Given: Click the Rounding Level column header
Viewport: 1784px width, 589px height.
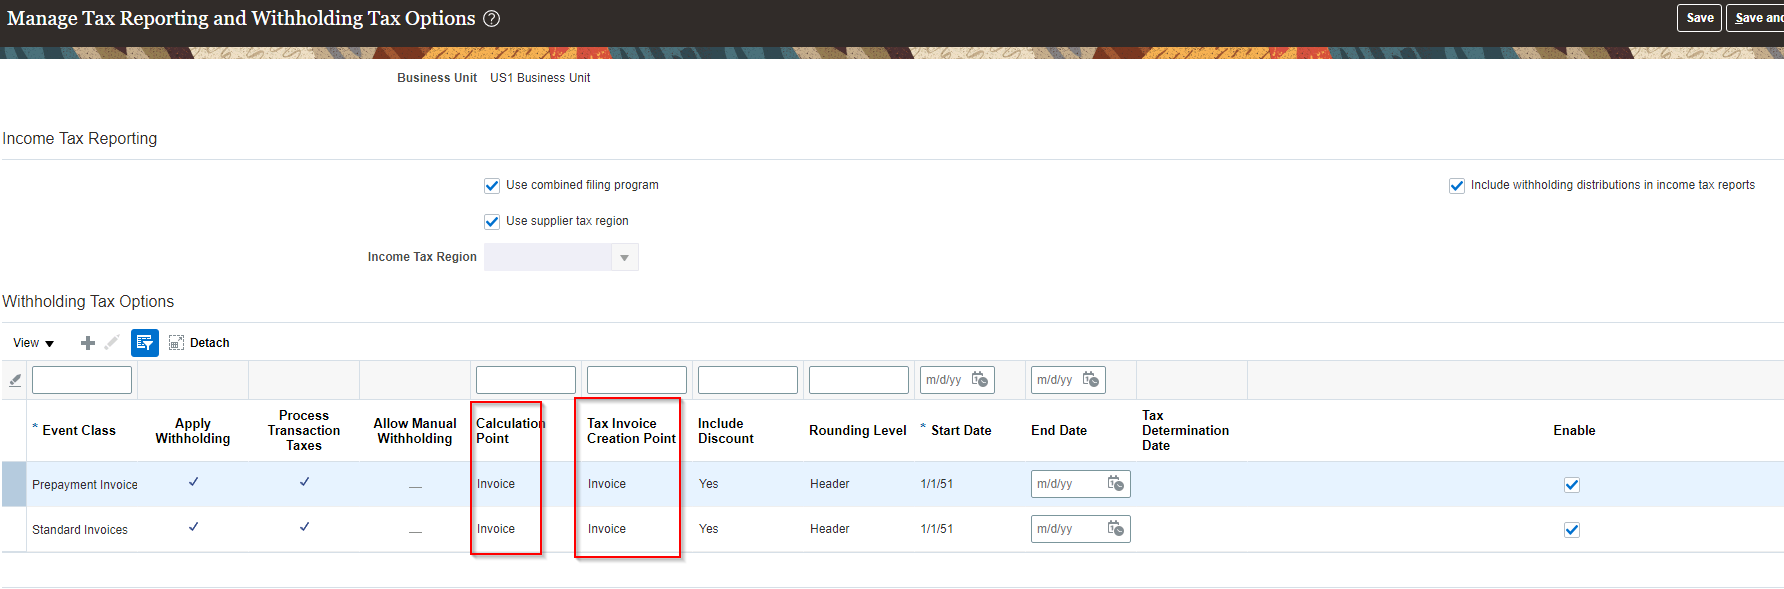Looking at the screenshot, I should click(857, 431).
